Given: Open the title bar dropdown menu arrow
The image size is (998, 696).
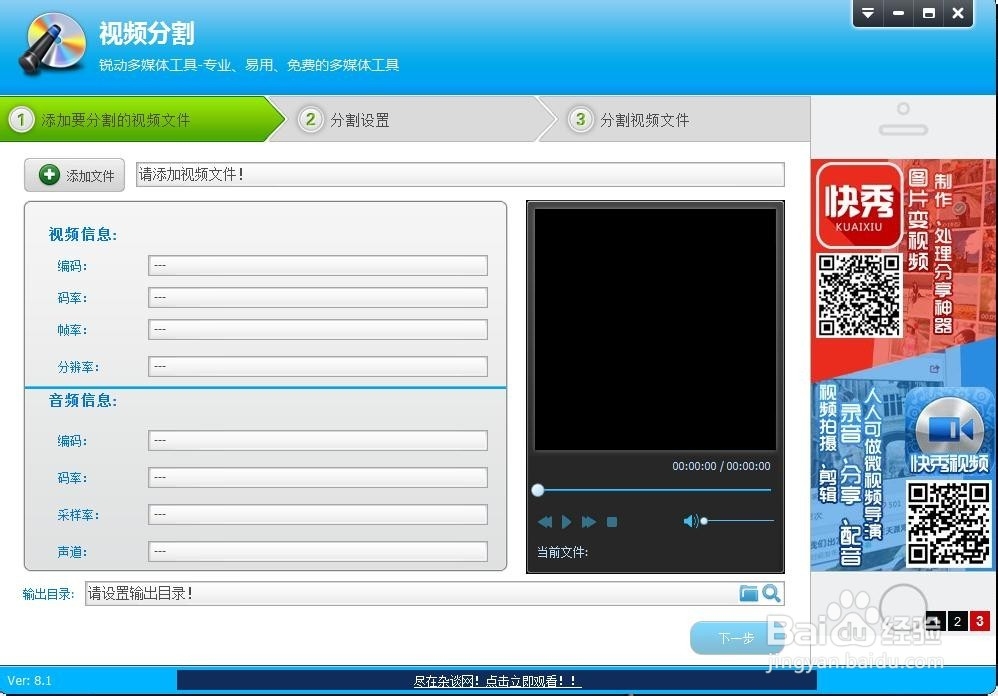Looking at the screenshot, I should click(x=868, y=13).
